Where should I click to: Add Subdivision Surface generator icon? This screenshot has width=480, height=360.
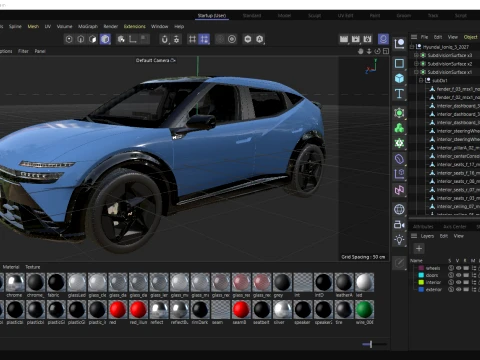point(399,113)
